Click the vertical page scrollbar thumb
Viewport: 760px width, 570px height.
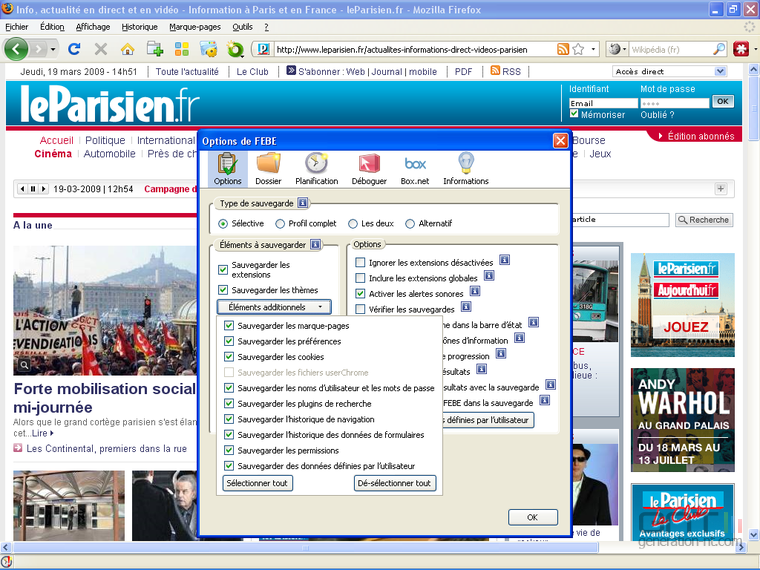[x=754, y=108]
